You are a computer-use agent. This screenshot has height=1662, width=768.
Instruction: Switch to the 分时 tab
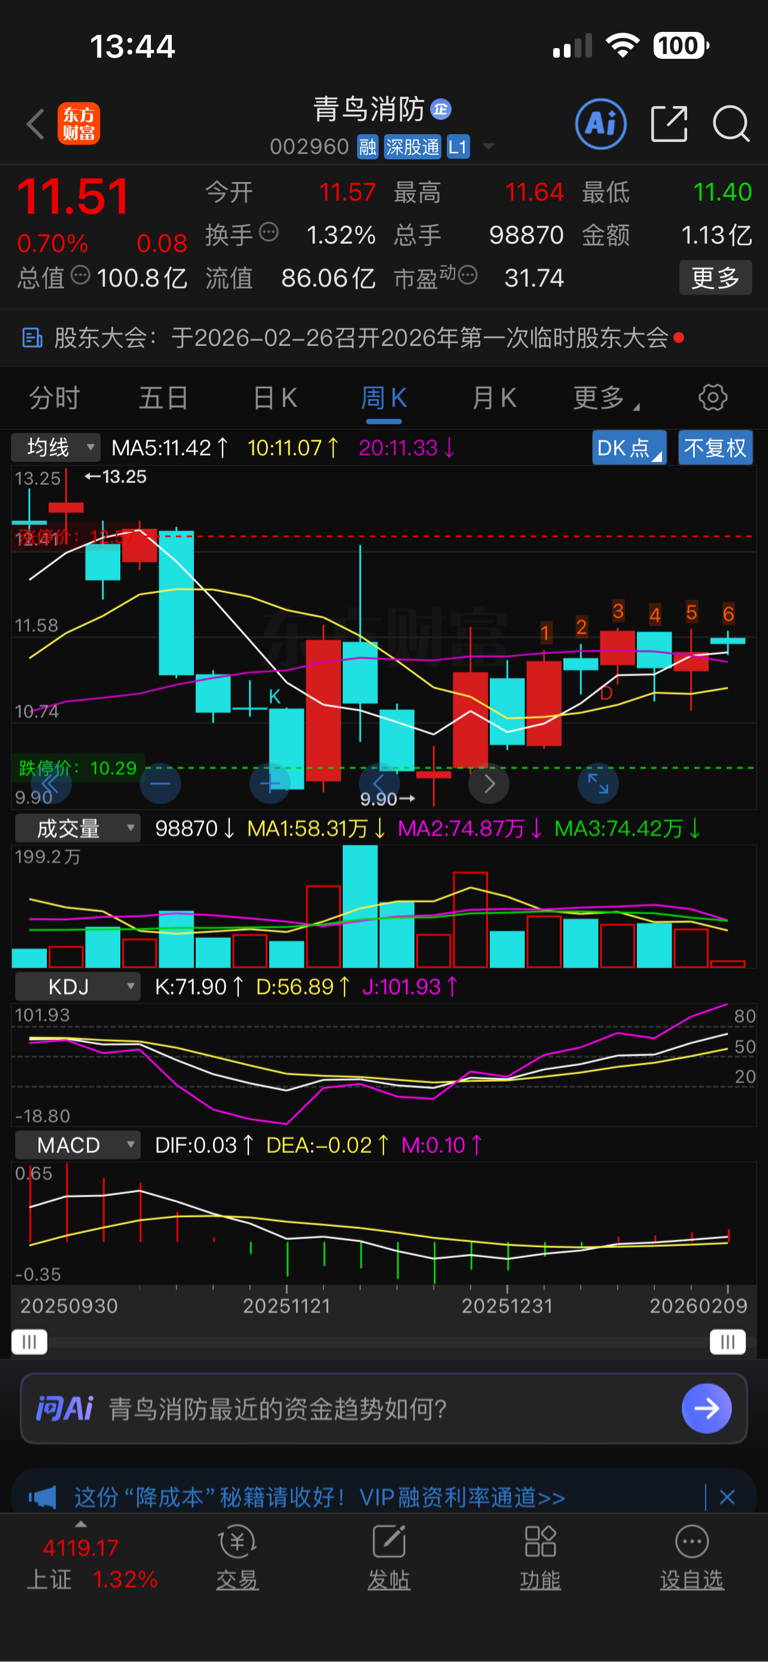pyautogui.click(x=54, y=398)
